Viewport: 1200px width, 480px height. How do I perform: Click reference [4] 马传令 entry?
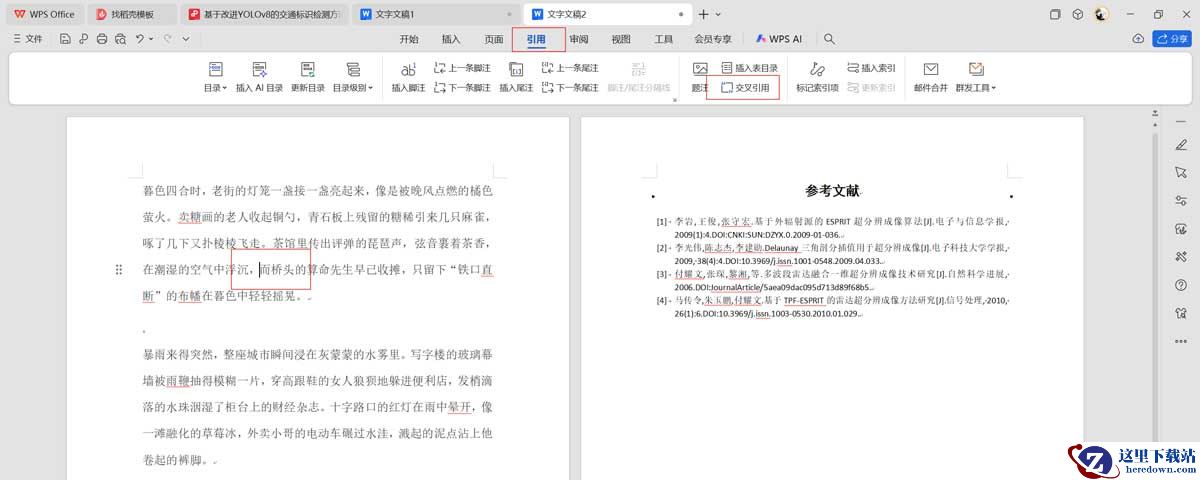coord(832,306)
